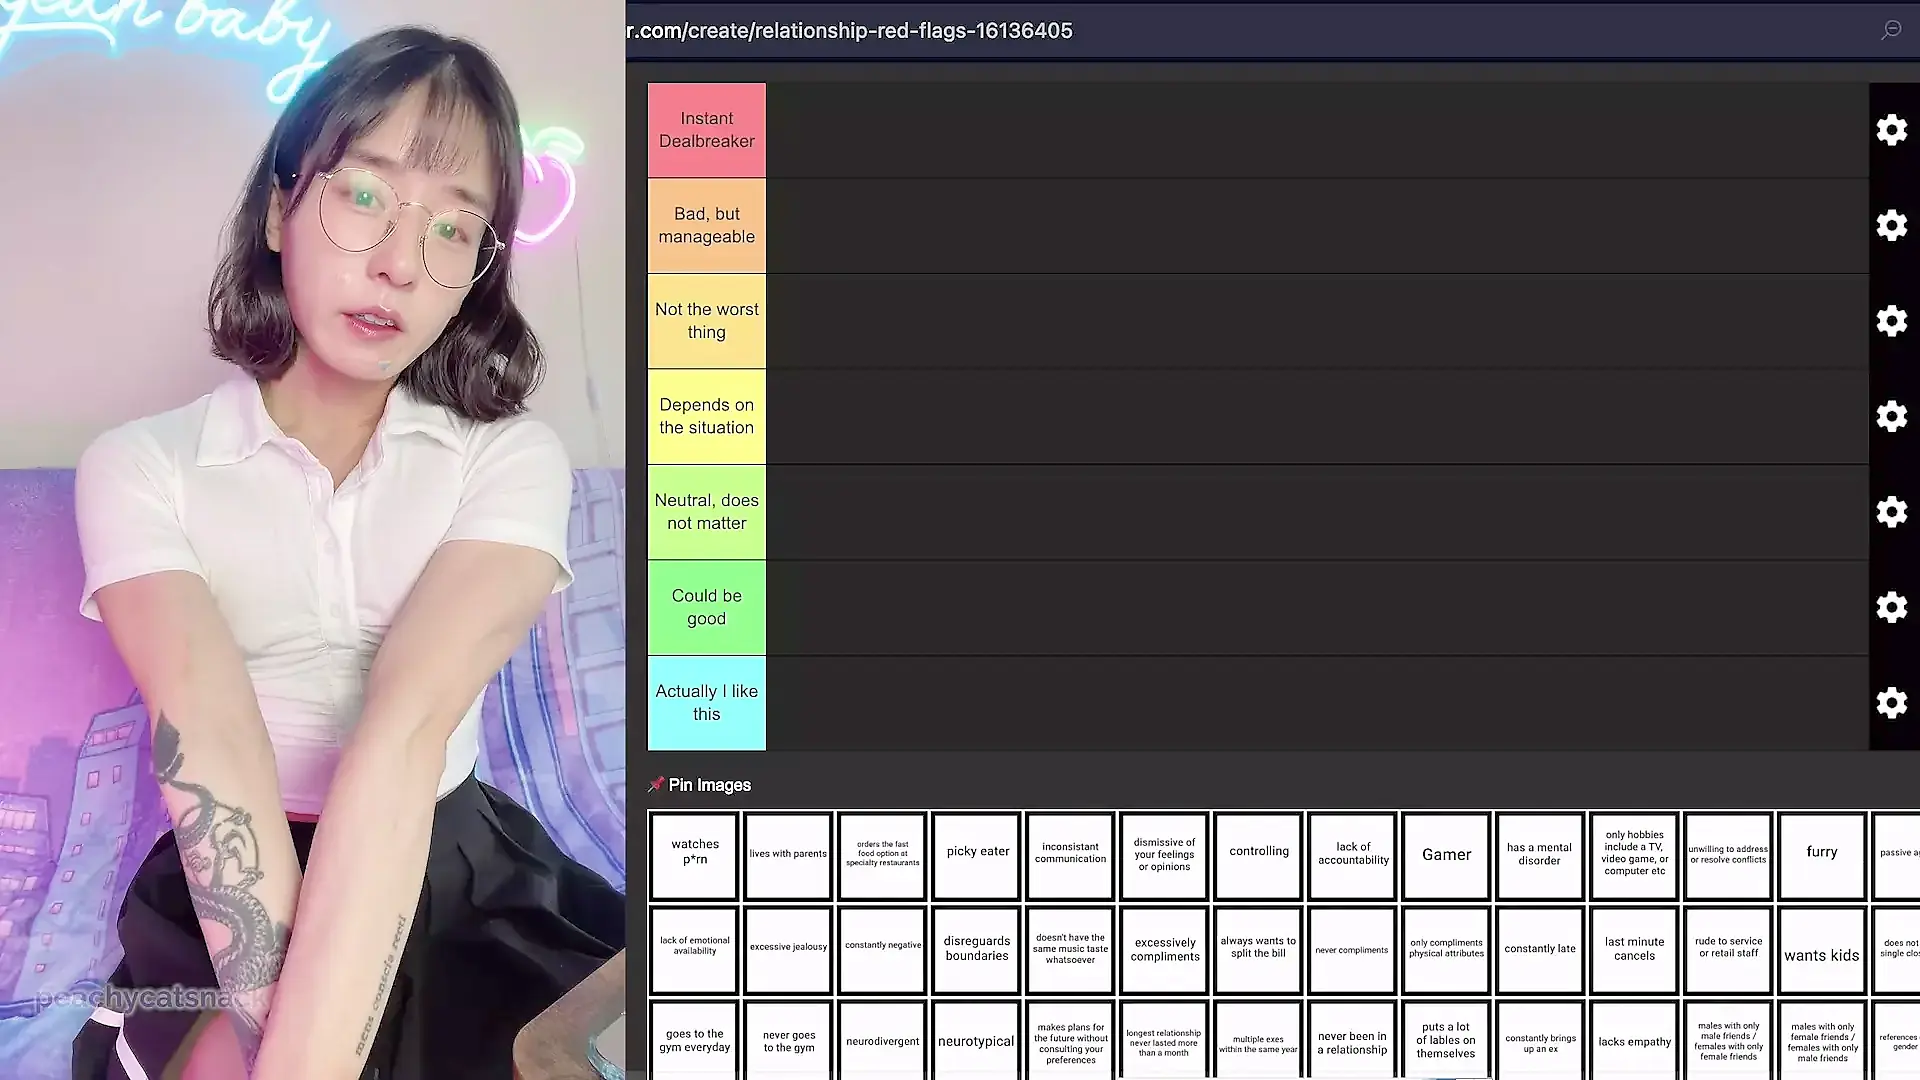
Task: Click the Instant Dealbreaker pink tier label
Action: 706,130
